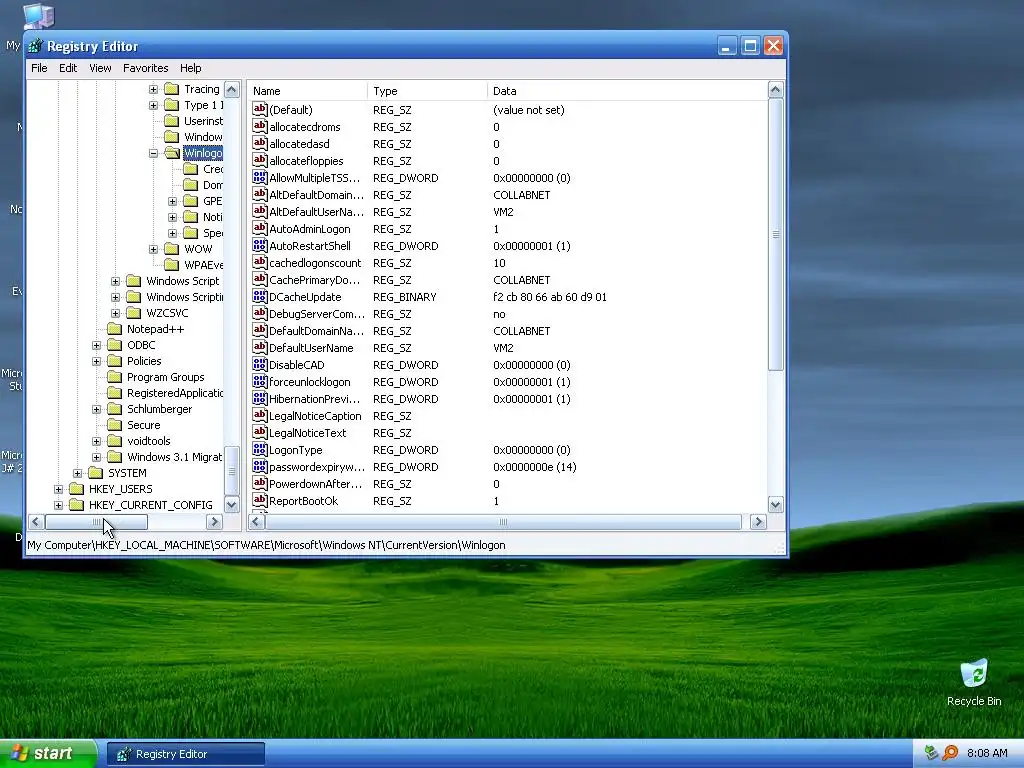Select the AltDefaultDomain value name
This screenshot has width=1024, height=768.
pyautogui.click(x=317, y=195)
